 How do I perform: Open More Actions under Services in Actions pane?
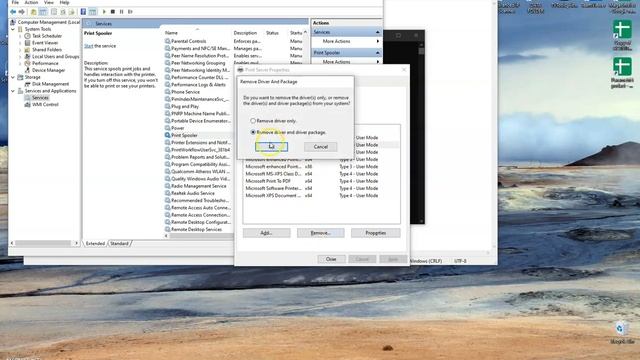346,41
